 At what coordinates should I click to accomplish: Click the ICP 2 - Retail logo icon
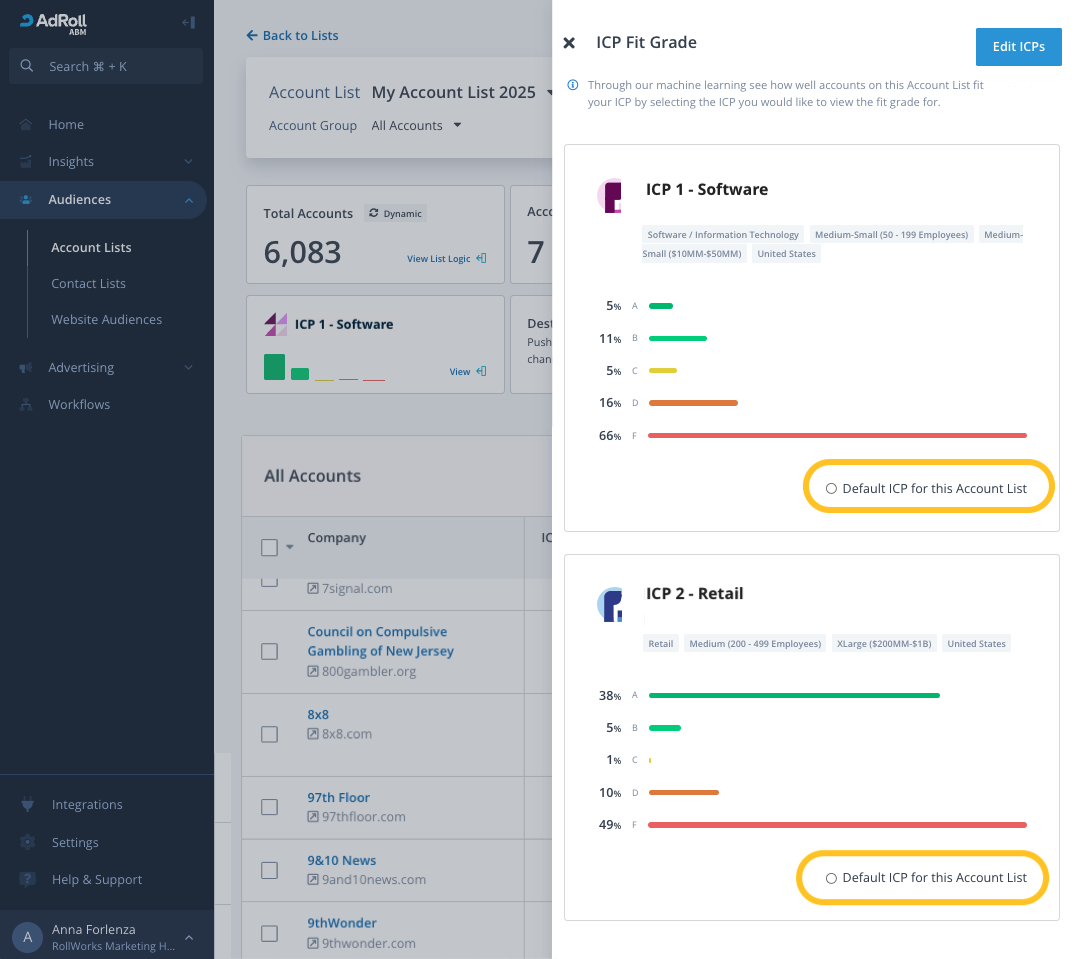tap(611, 603)
